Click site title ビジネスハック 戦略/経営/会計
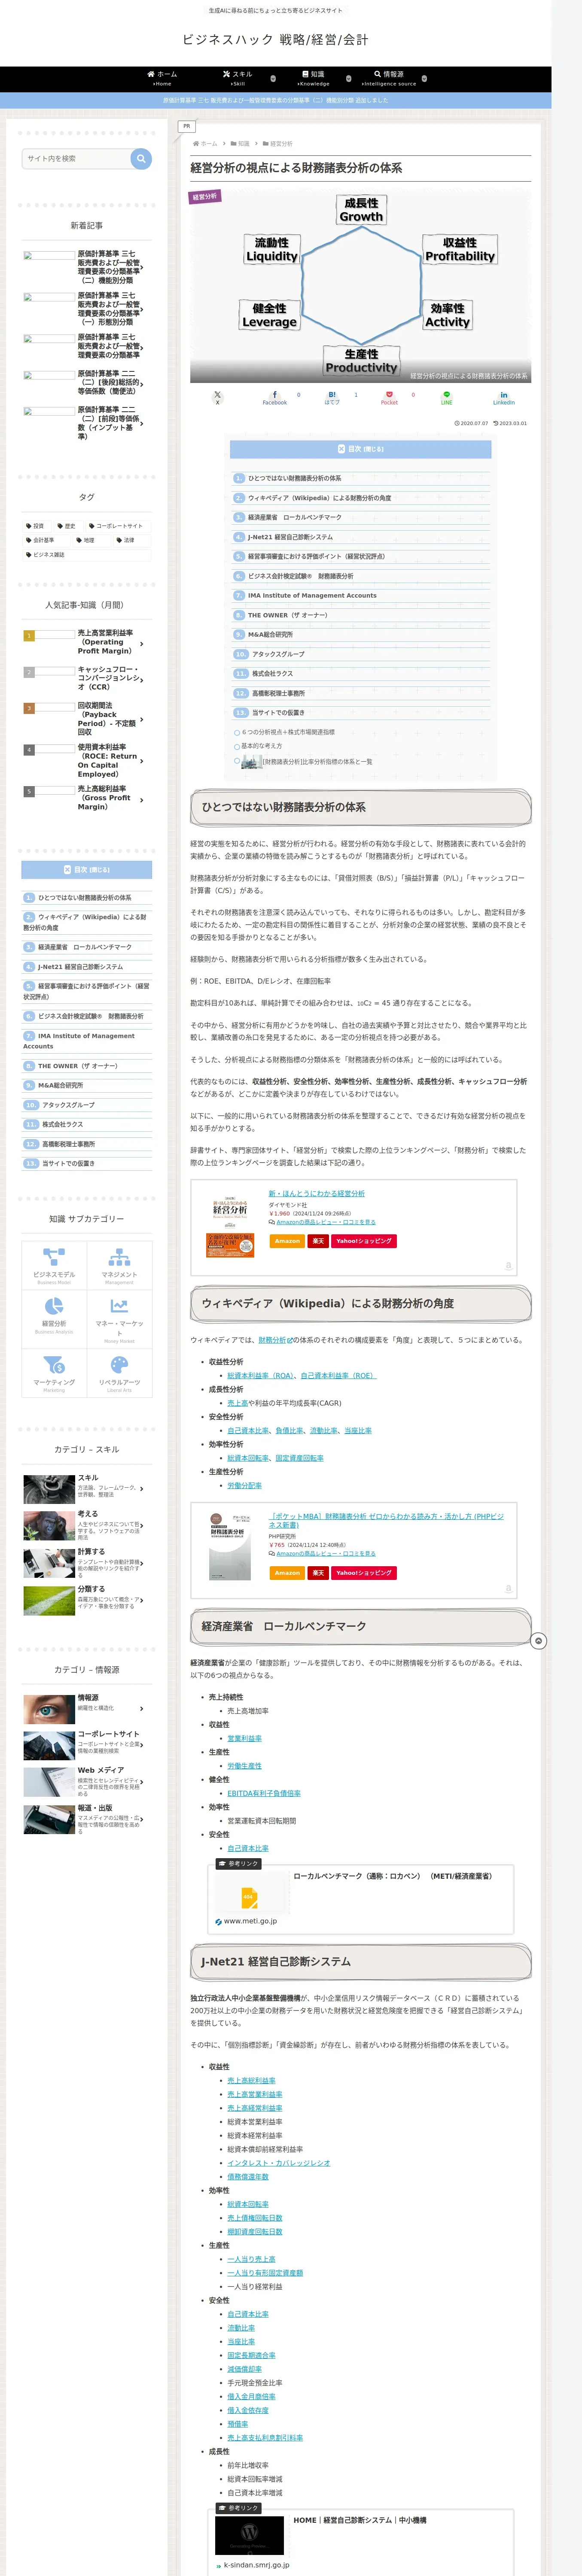This screenshot has width=582, height=2576. coord(275,39)
